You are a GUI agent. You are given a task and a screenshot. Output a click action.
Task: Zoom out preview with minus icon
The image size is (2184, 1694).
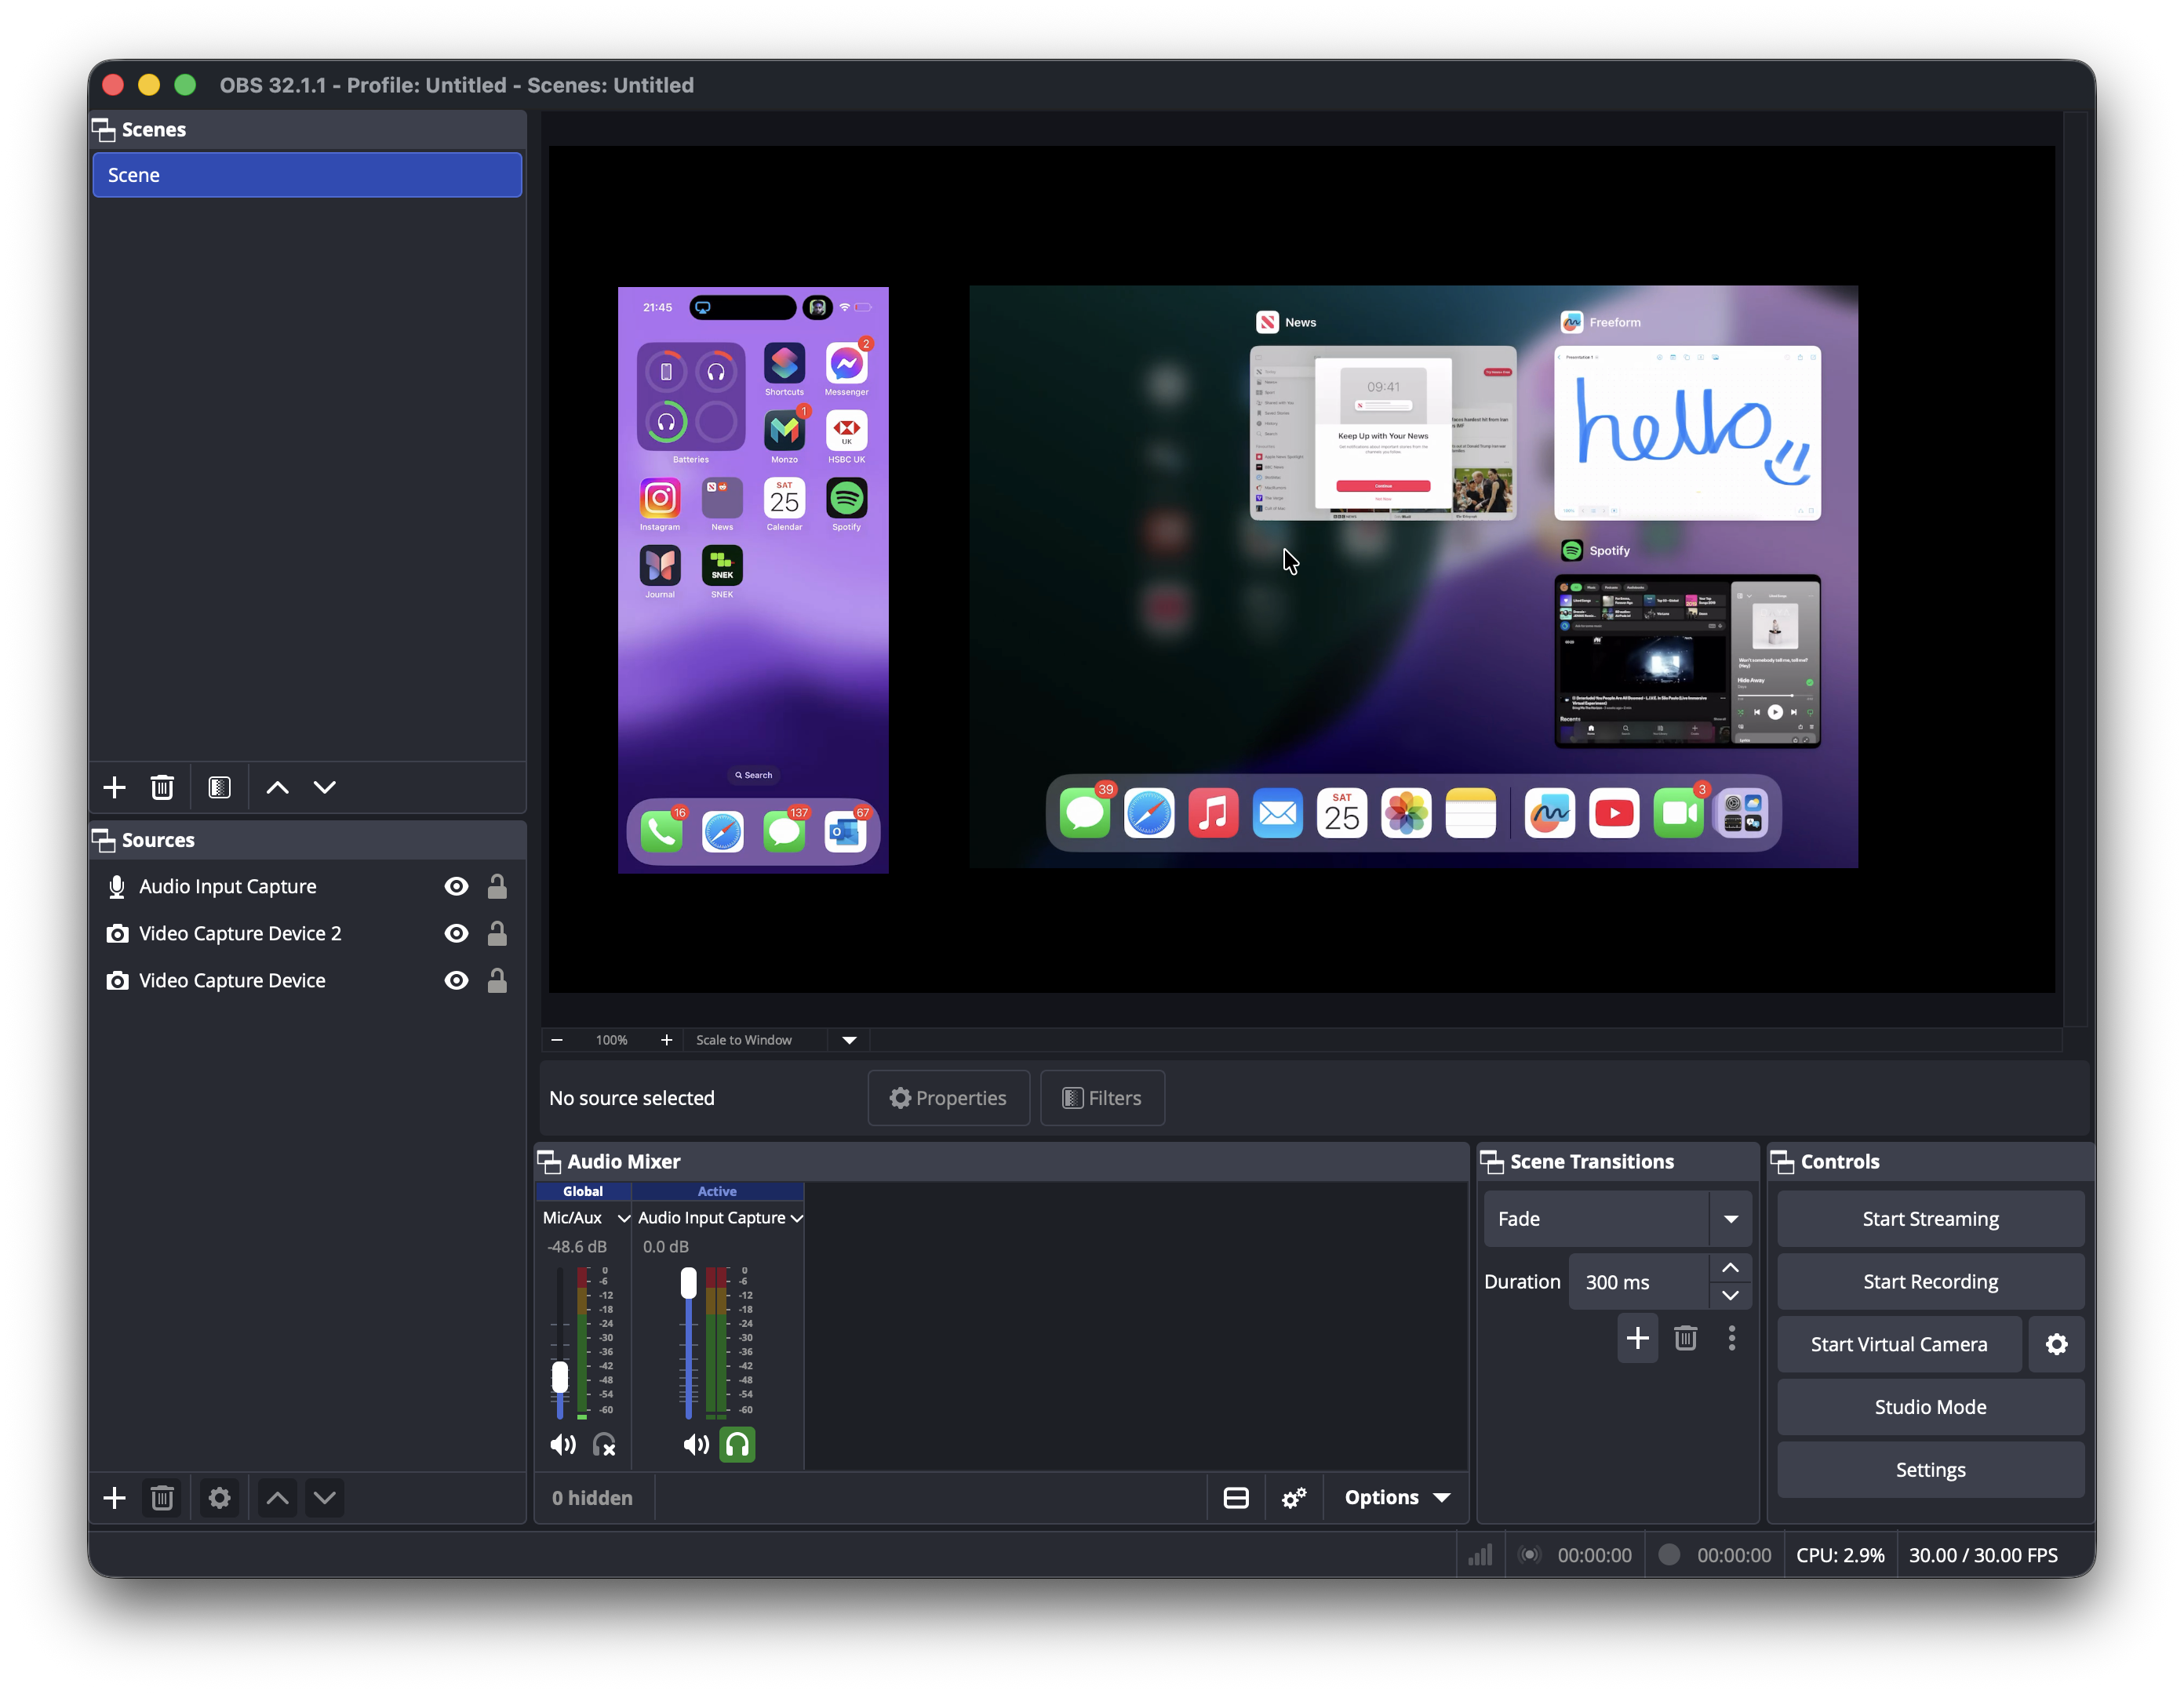pyautogui.click(x=557, y=1040)
